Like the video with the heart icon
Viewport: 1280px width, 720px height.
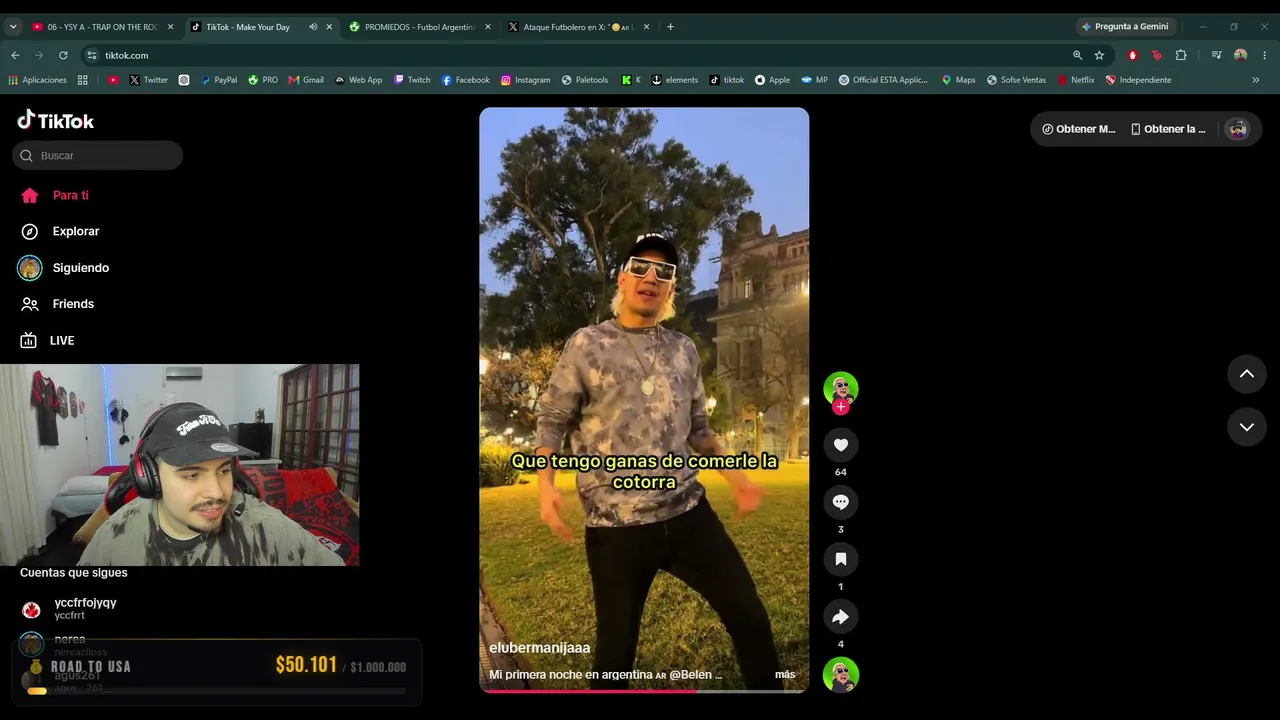pos(840,445)
